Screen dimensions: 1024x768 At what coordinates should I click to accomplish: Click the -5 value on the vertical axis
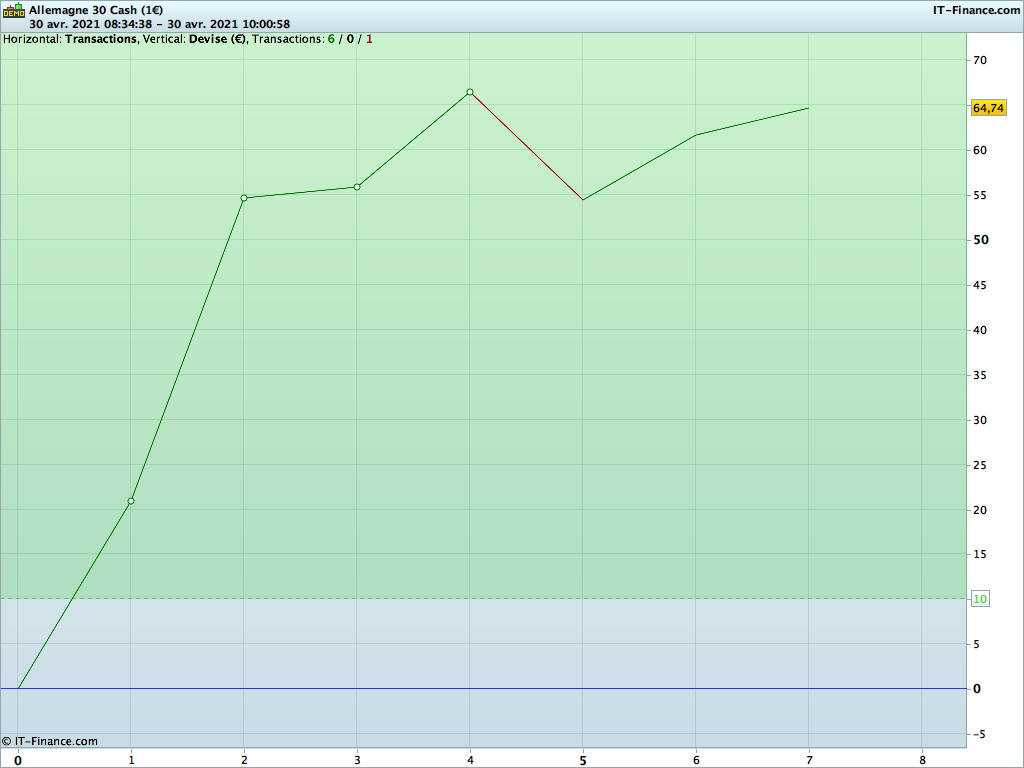(979, 734)
